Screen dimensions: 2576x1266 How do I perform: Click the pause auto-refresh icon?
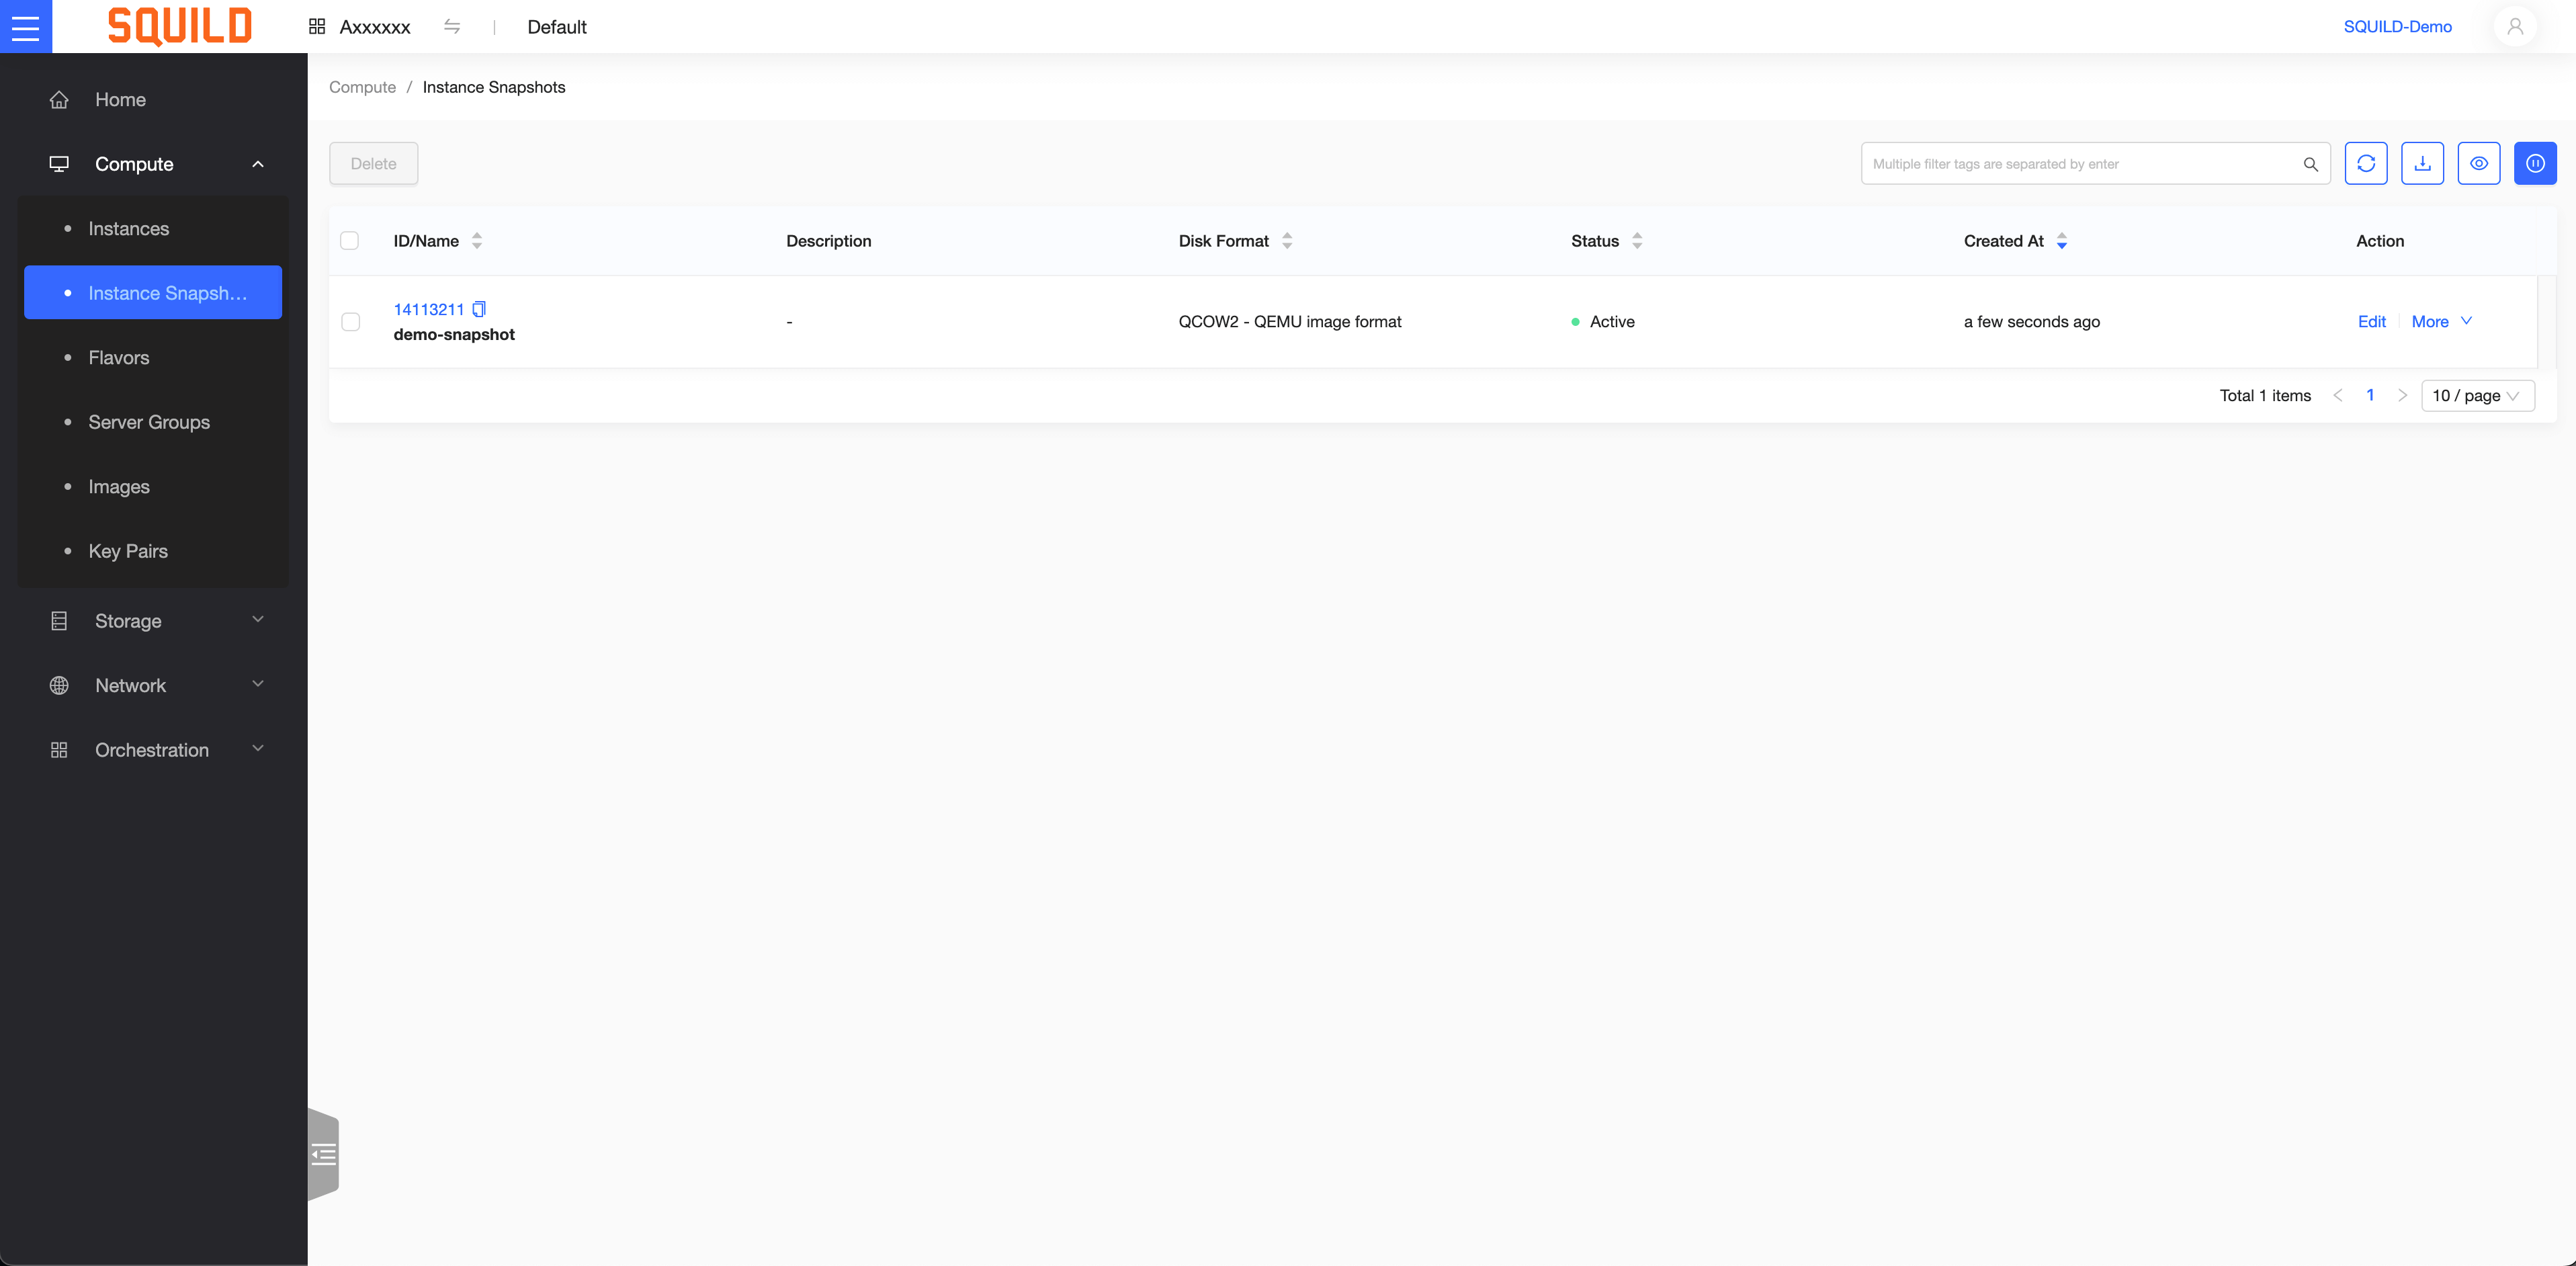pos(2535,163)
